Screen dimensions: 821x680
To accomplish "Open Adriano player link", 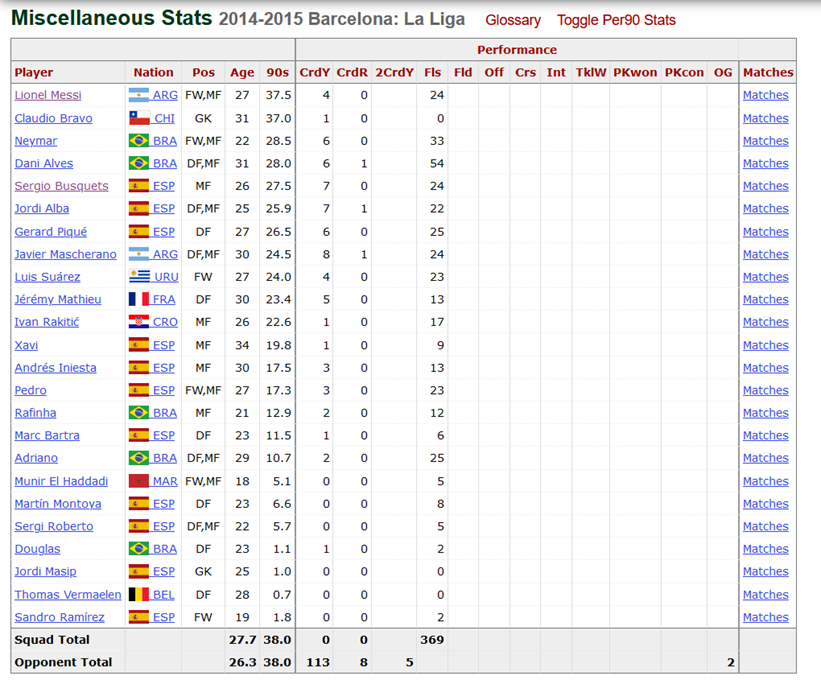I will click(36, 458).
